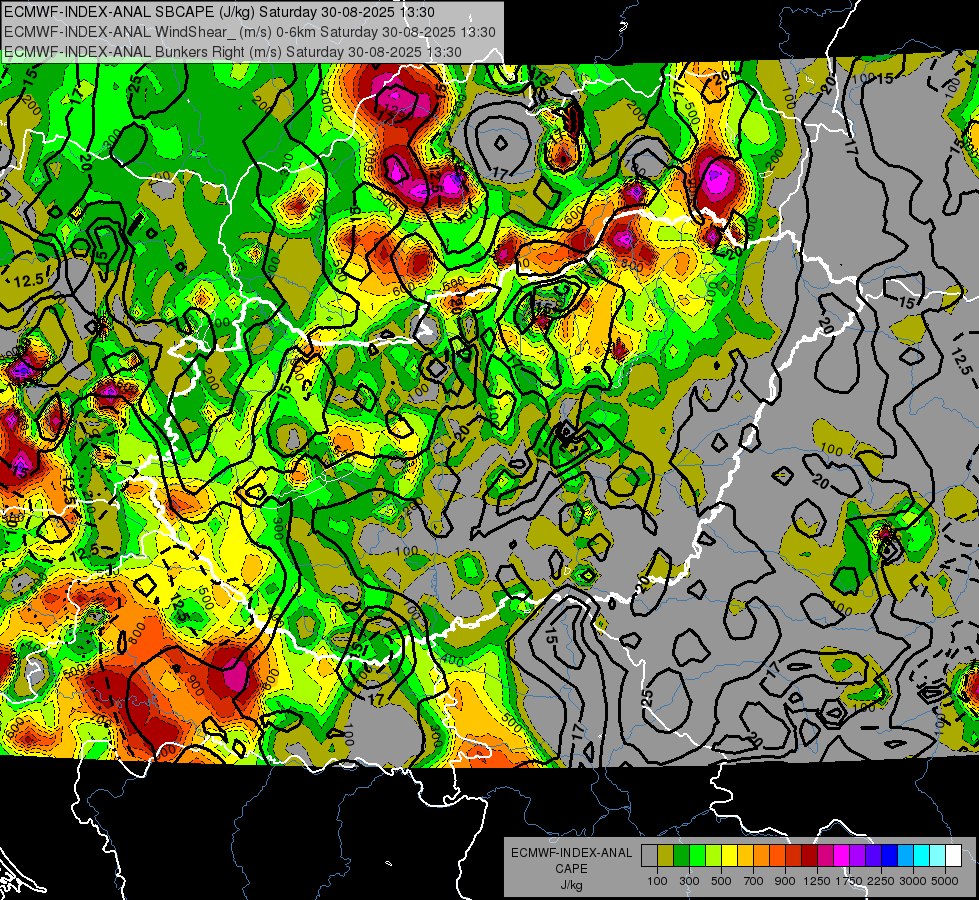Click the sky blue legend swatch

point(906,855)
